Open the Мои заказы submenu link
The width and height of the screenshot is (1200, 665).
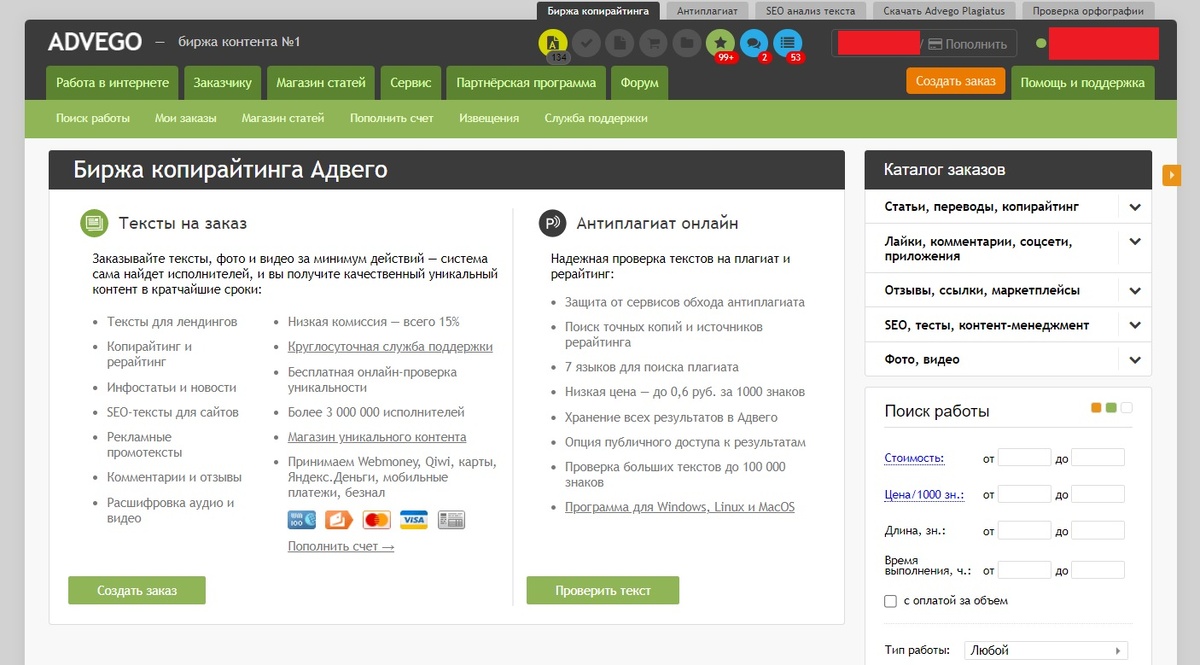click(185, 118)
